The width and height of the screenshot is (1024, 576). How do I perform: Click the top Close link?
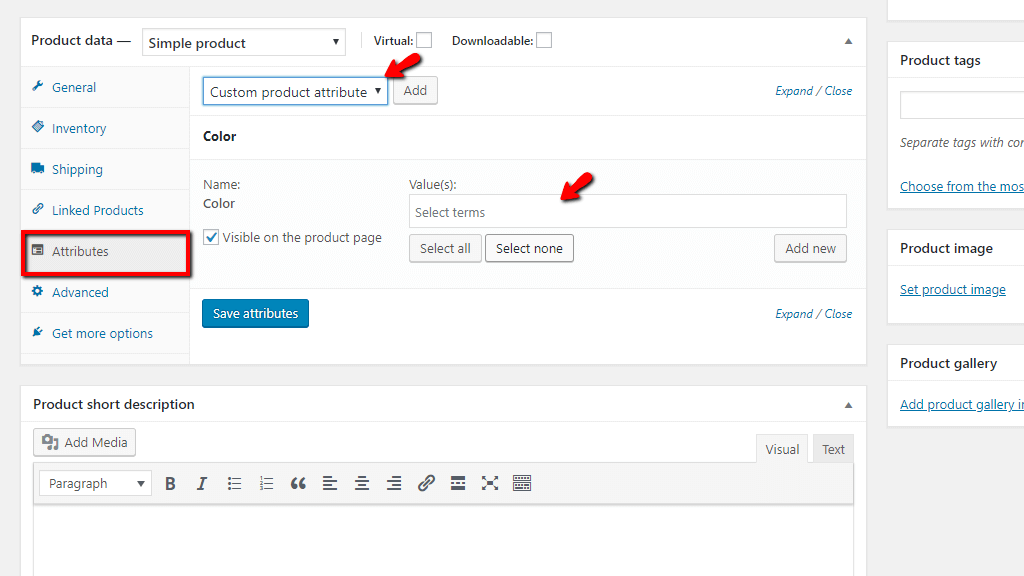pyautogui.click(x=838, y=91)
